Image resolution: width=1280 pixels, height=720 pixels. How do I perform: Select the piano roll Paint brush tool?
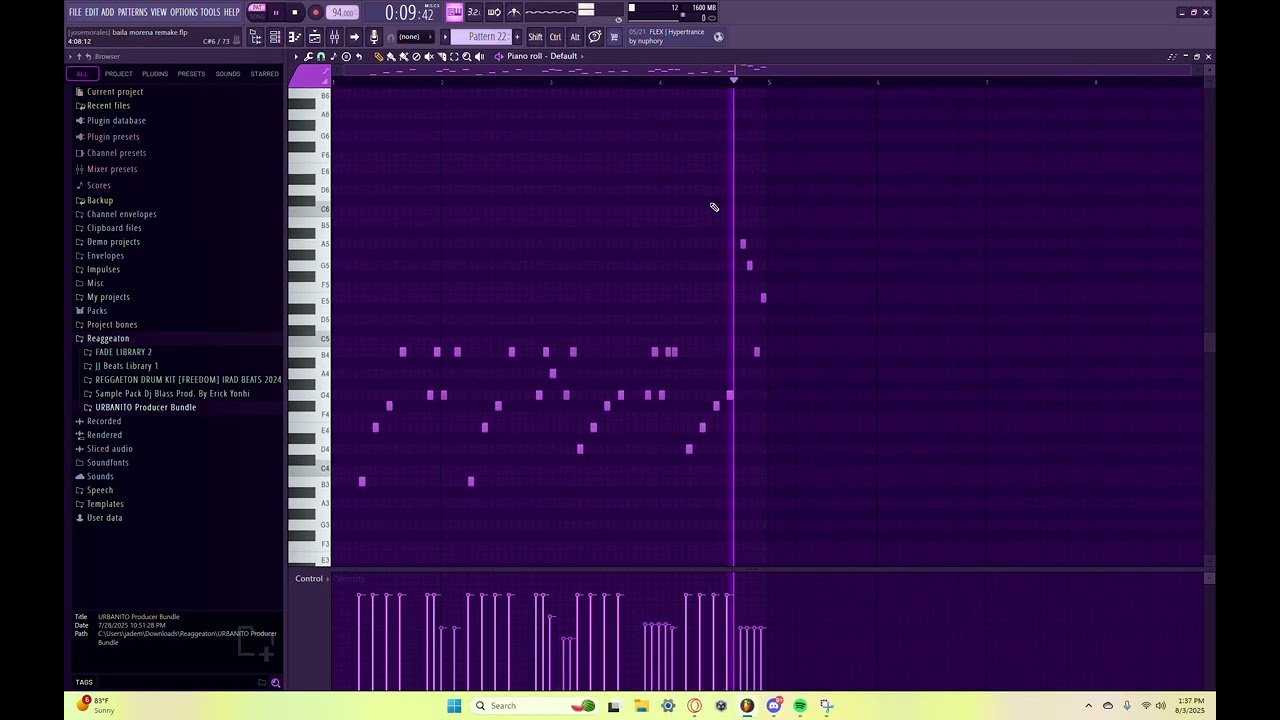pyautogui.click(x=391, y=56)
